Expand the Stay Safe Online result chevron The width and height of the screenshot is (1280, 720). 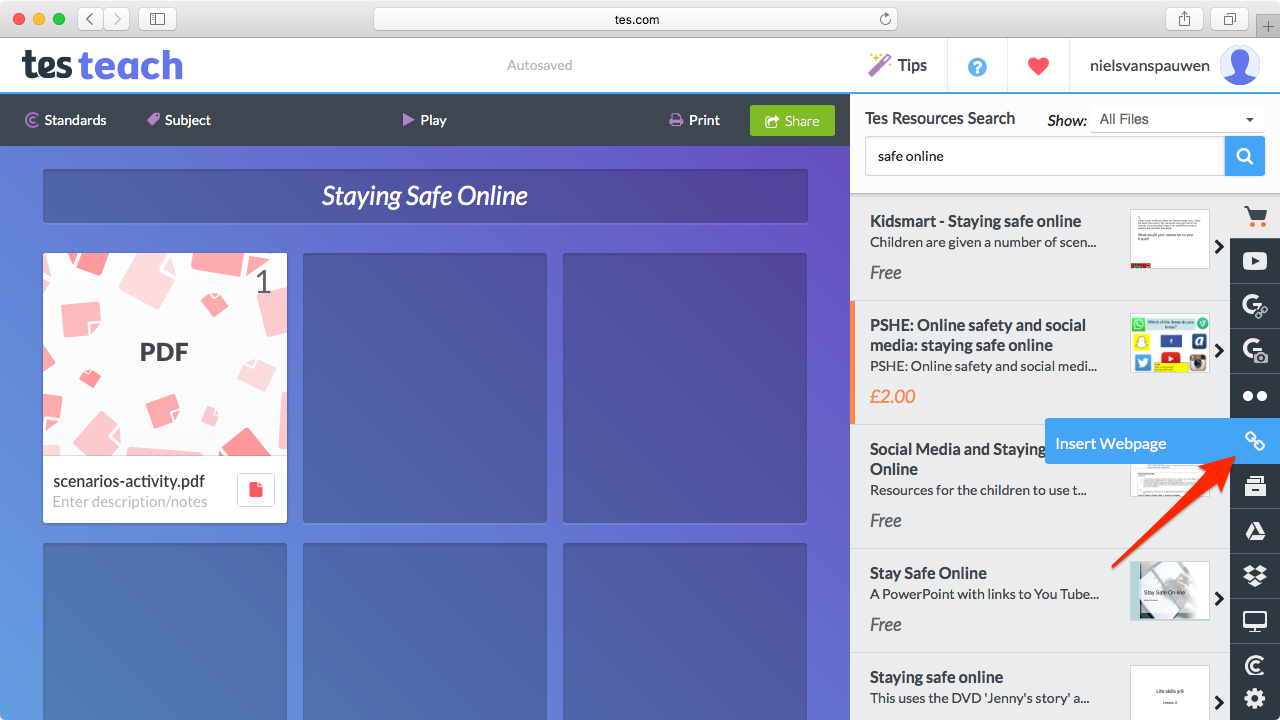[x=1219, y=598]
